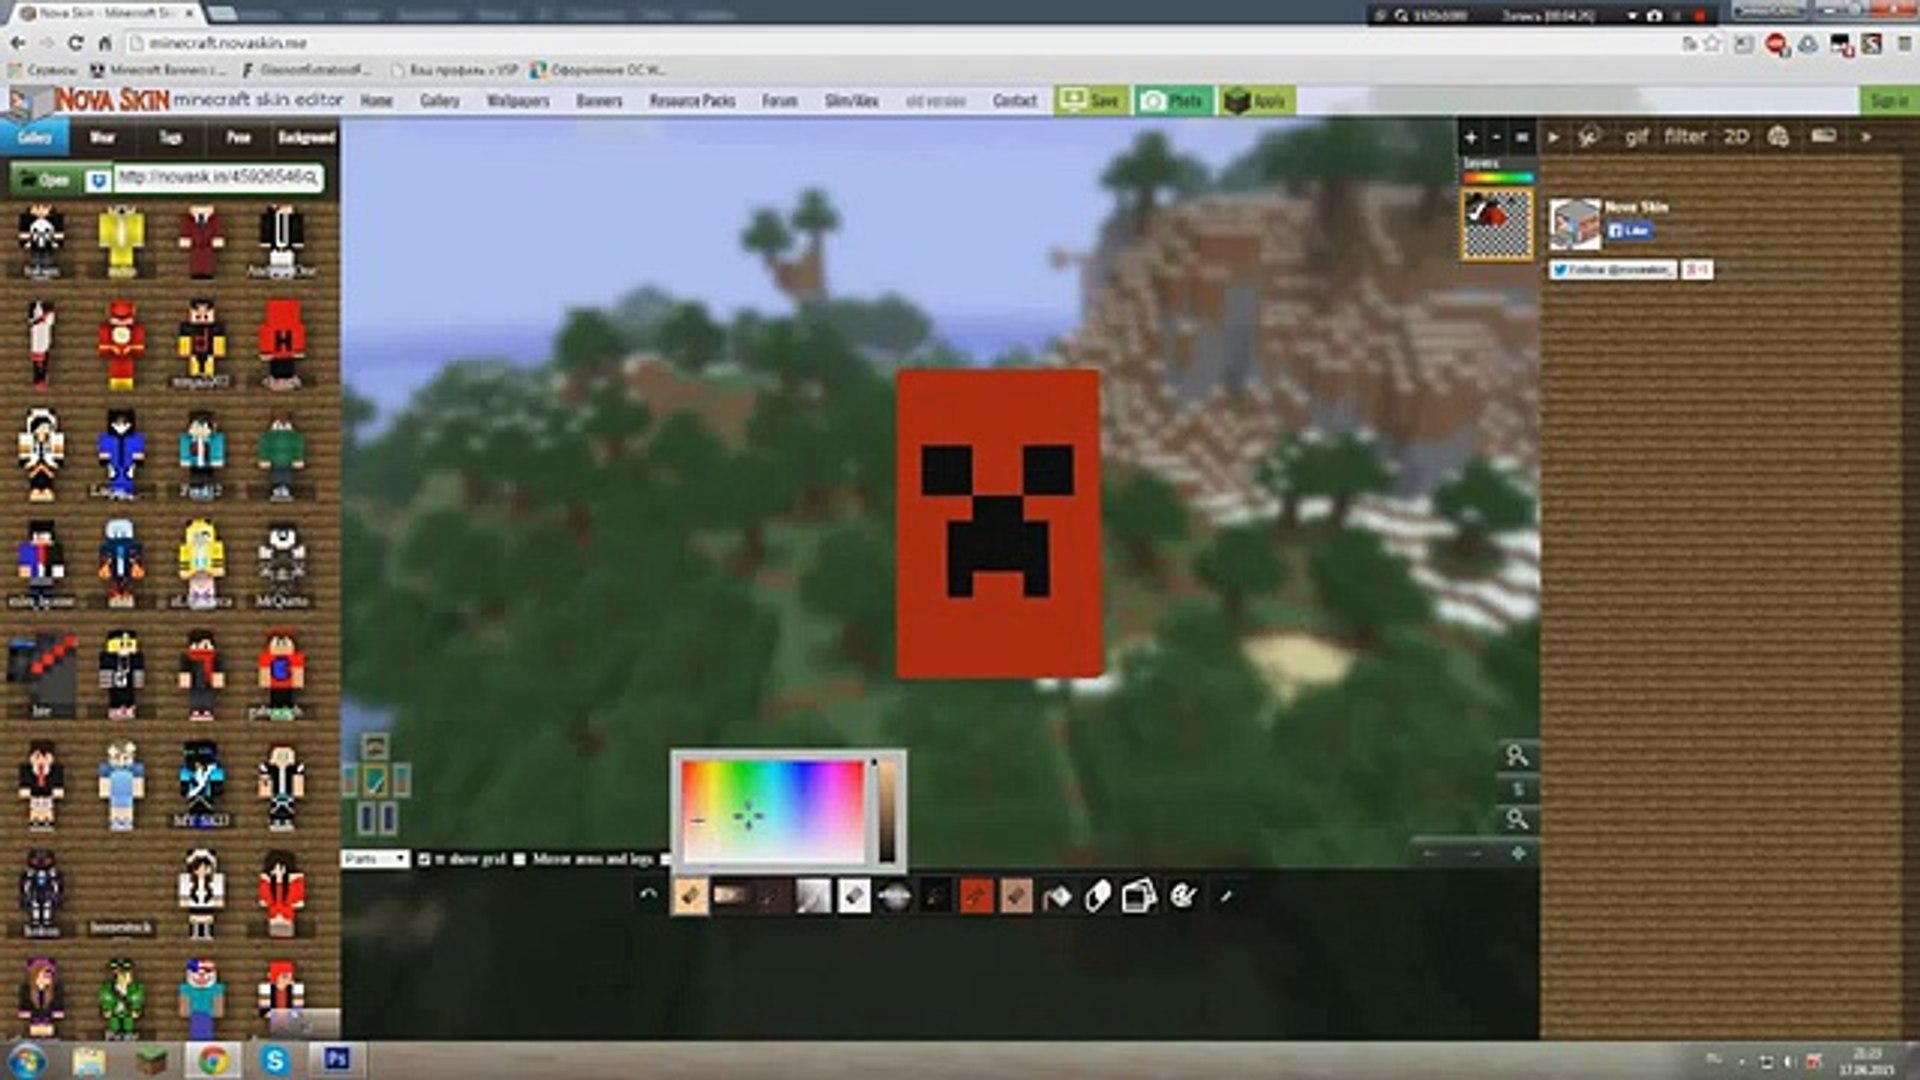
Task: Open the Pose tab
Action: pyautogui.click(x=238, y=137)
